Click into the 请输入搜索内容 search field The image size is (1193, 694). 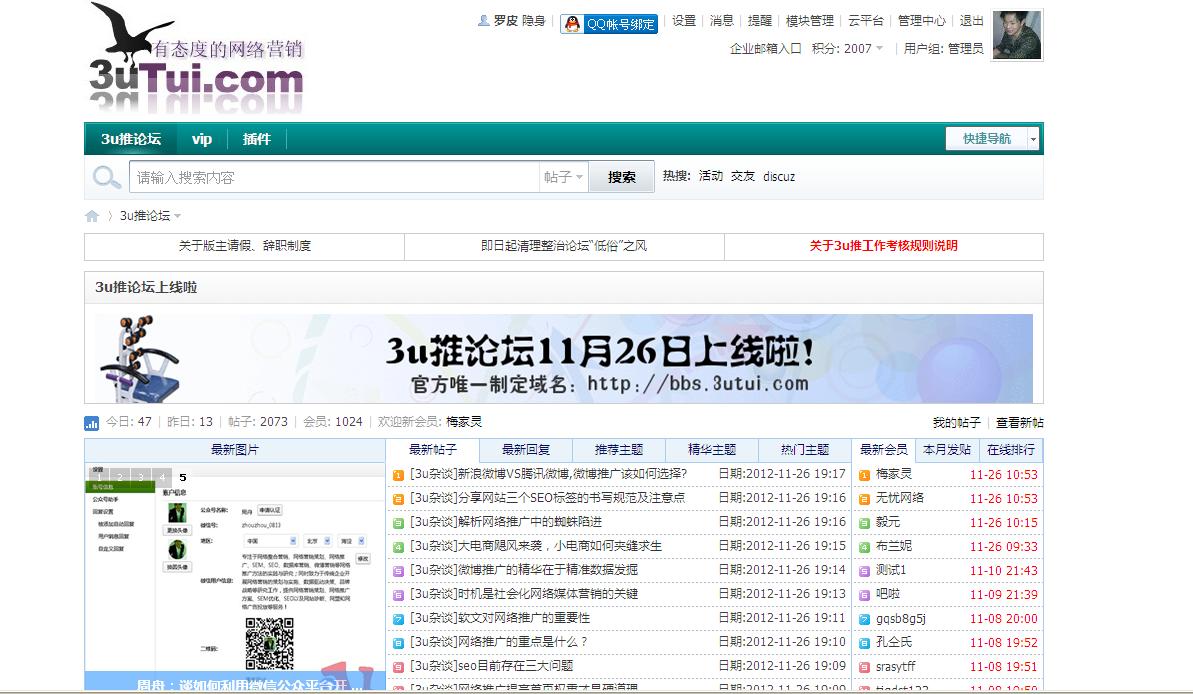pos(335,177)
